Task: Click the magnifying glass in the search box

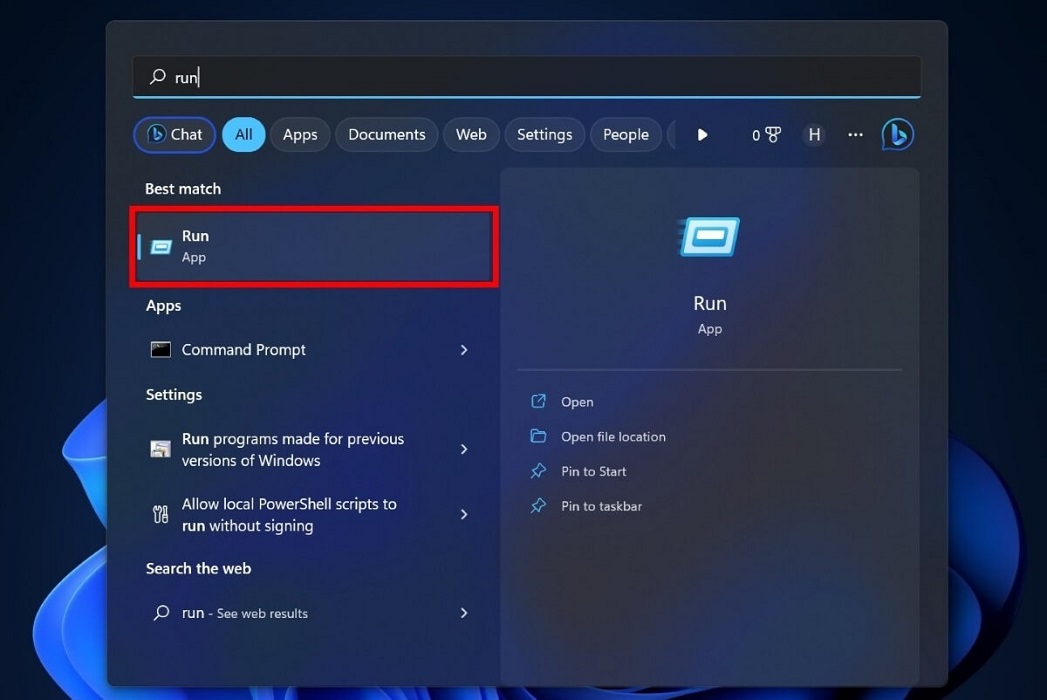Action: click(157, 76)
